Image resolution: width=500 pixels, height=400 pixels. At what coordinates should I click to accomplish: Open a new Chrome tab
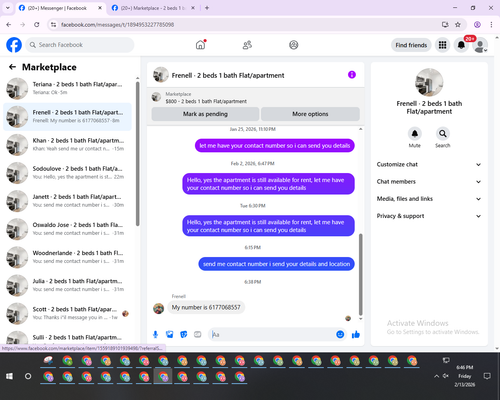click(207, 8)
